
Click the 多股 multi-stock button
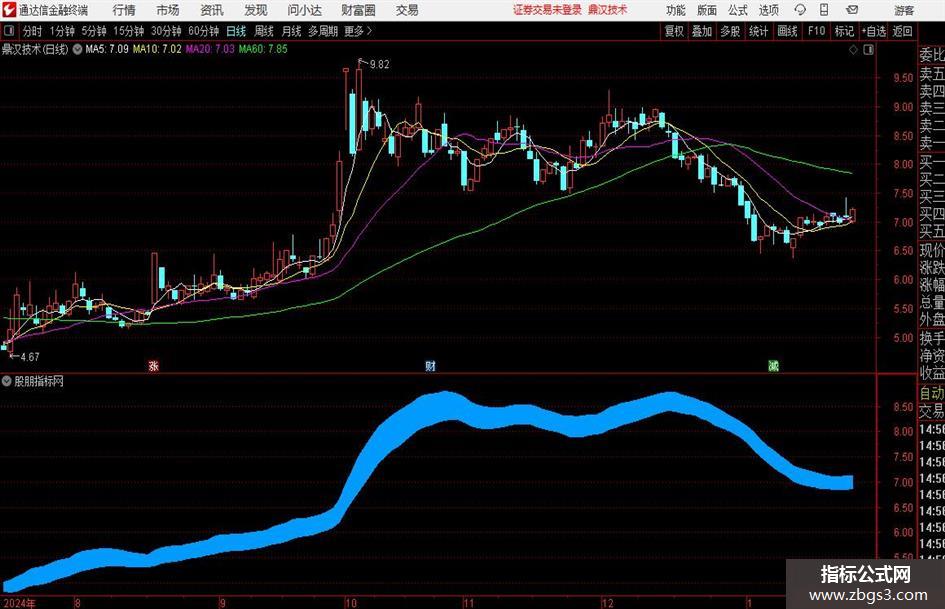(730, 31)
